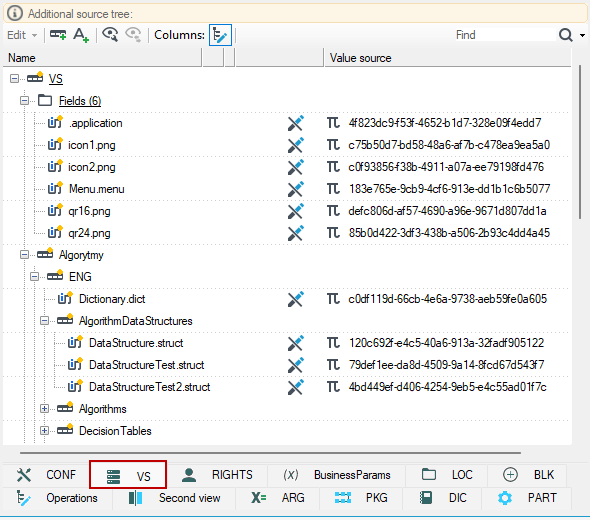Open the search options dropdown arrow
The image size is (590, 520).
(582, 35)
